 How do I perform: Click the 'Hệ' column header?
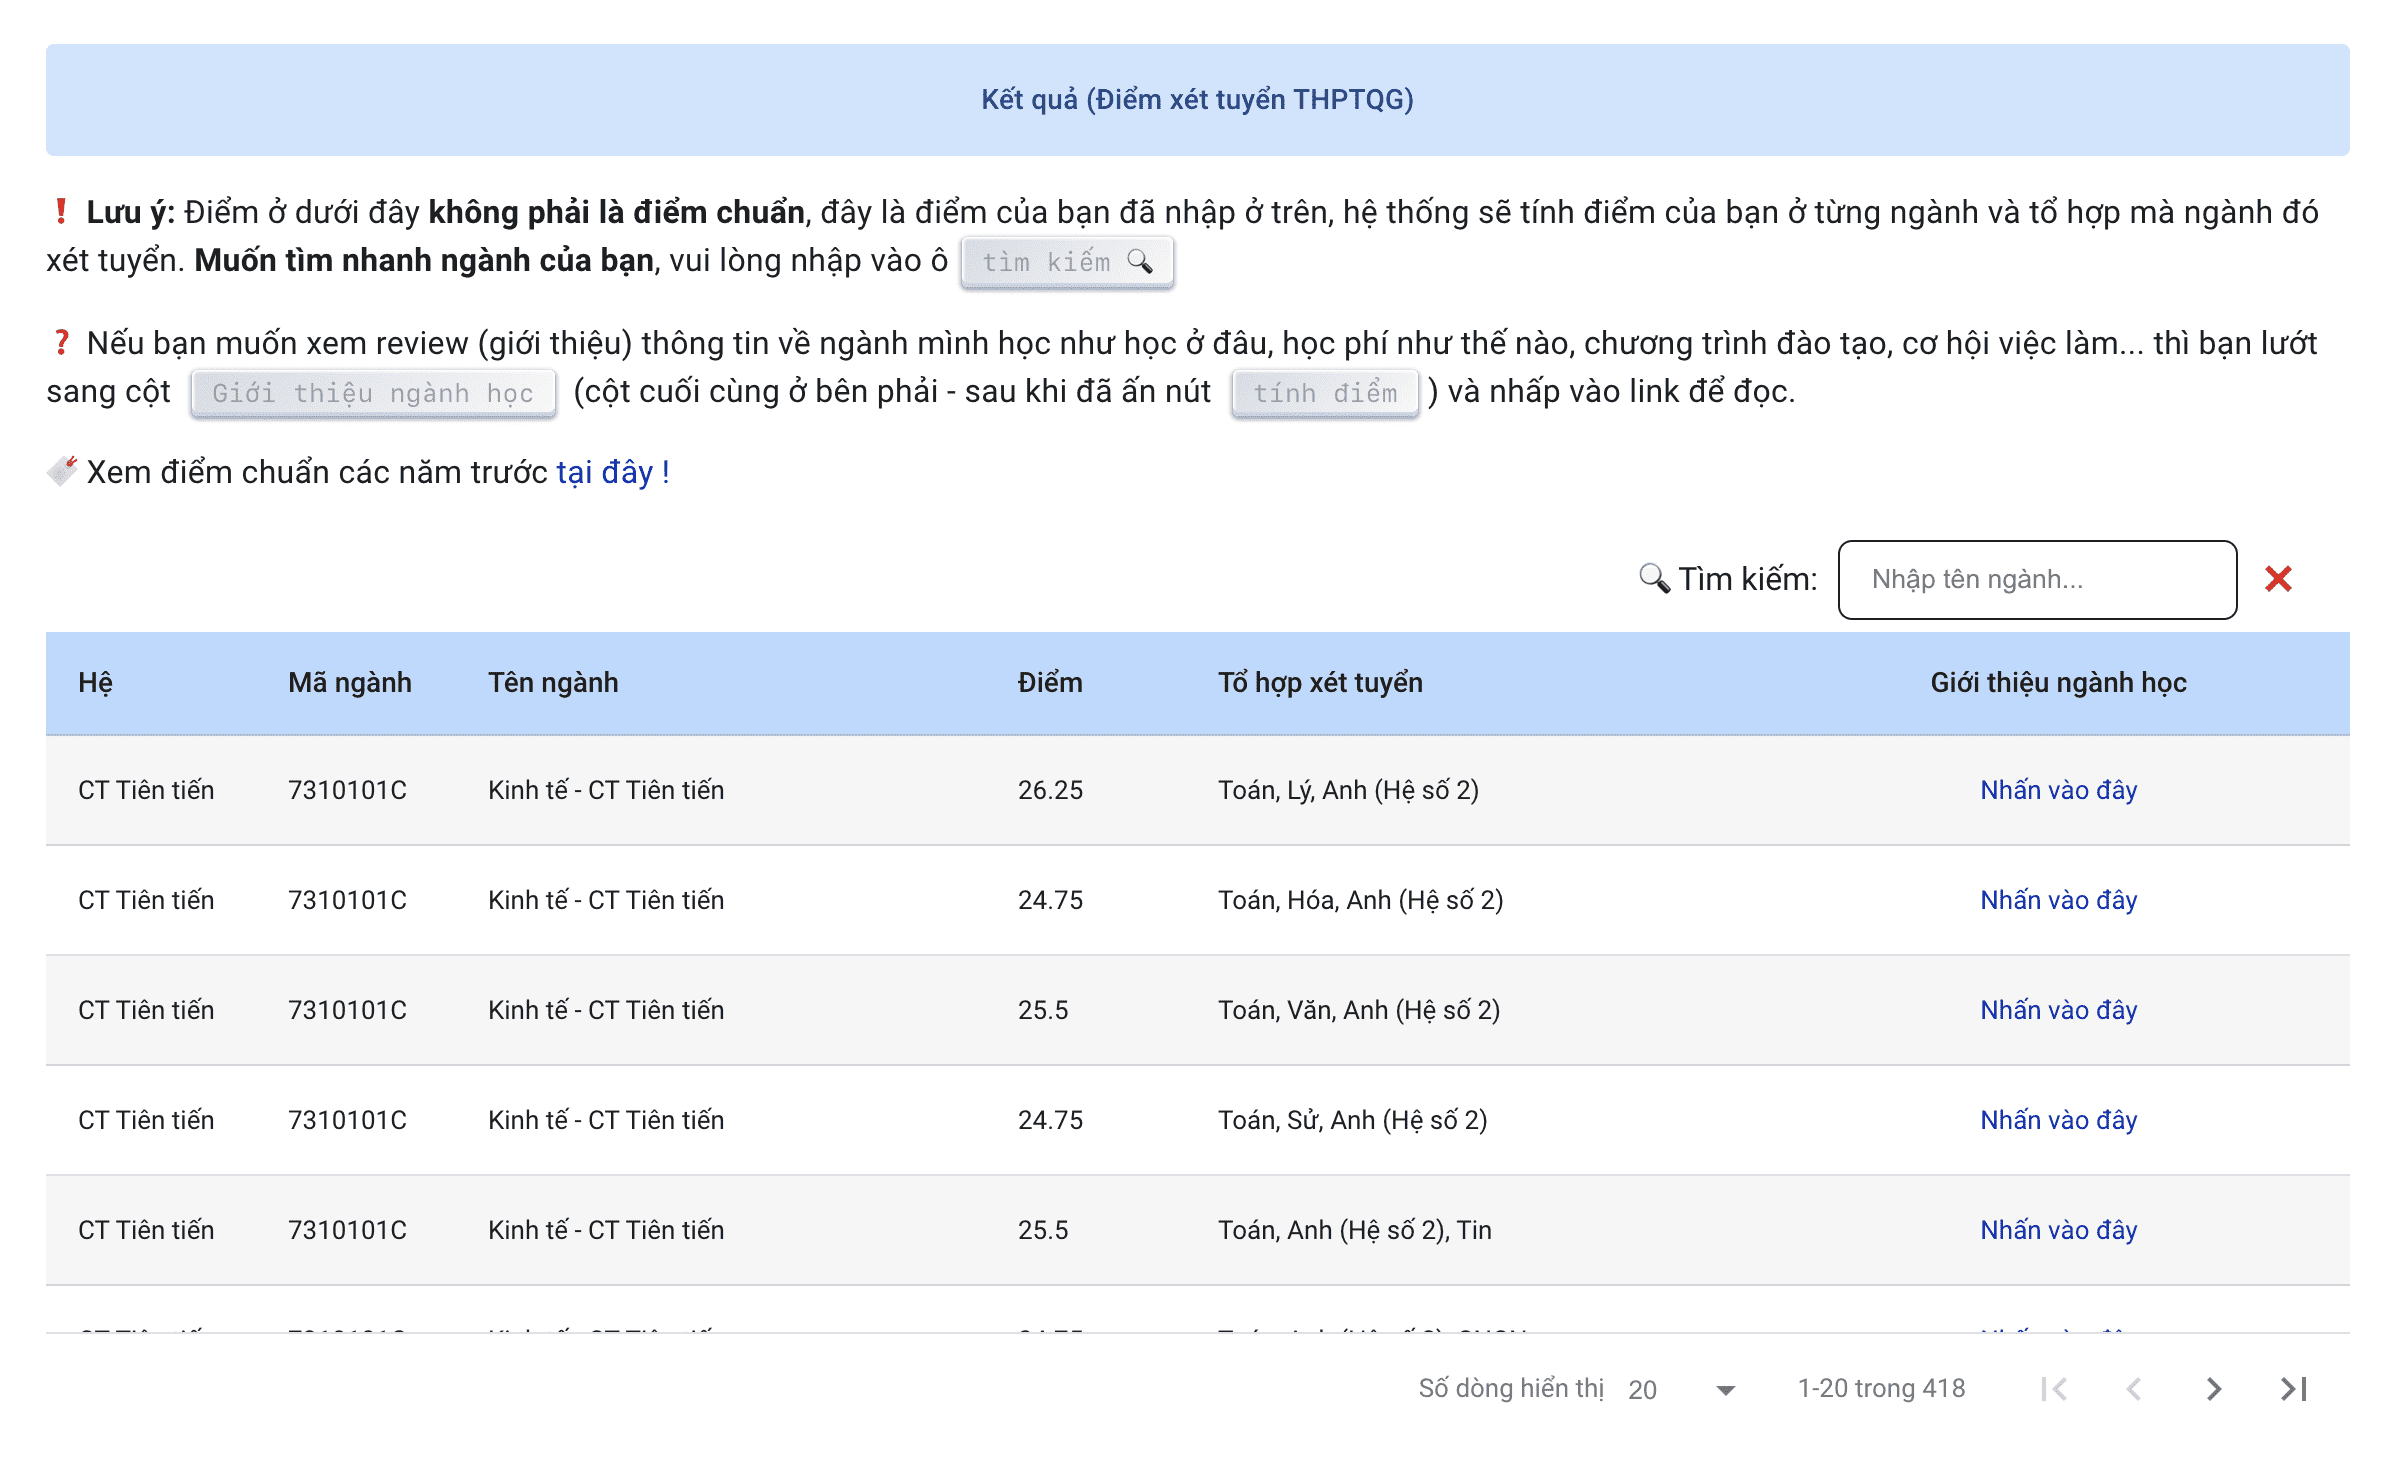[95, 682]
